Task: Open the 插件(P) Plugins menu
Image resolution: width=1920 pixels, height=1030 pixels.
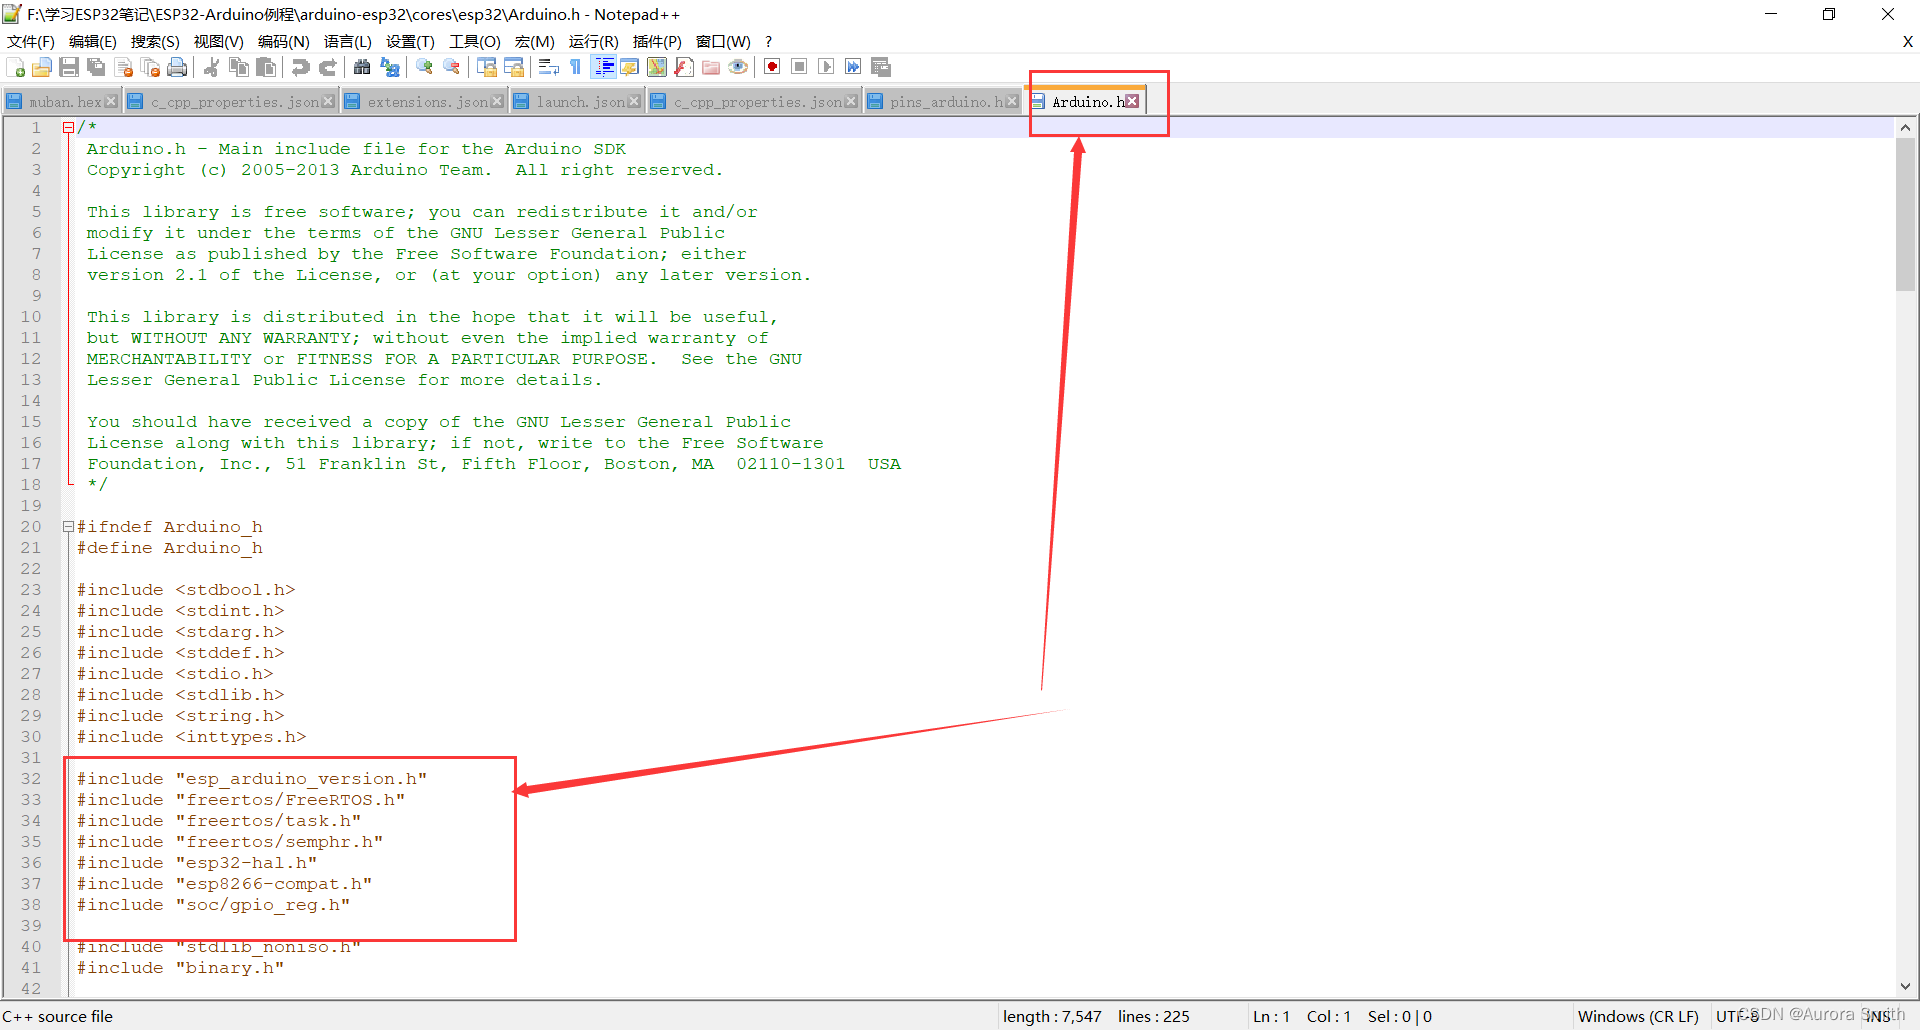Action: (x=657, y=42)
